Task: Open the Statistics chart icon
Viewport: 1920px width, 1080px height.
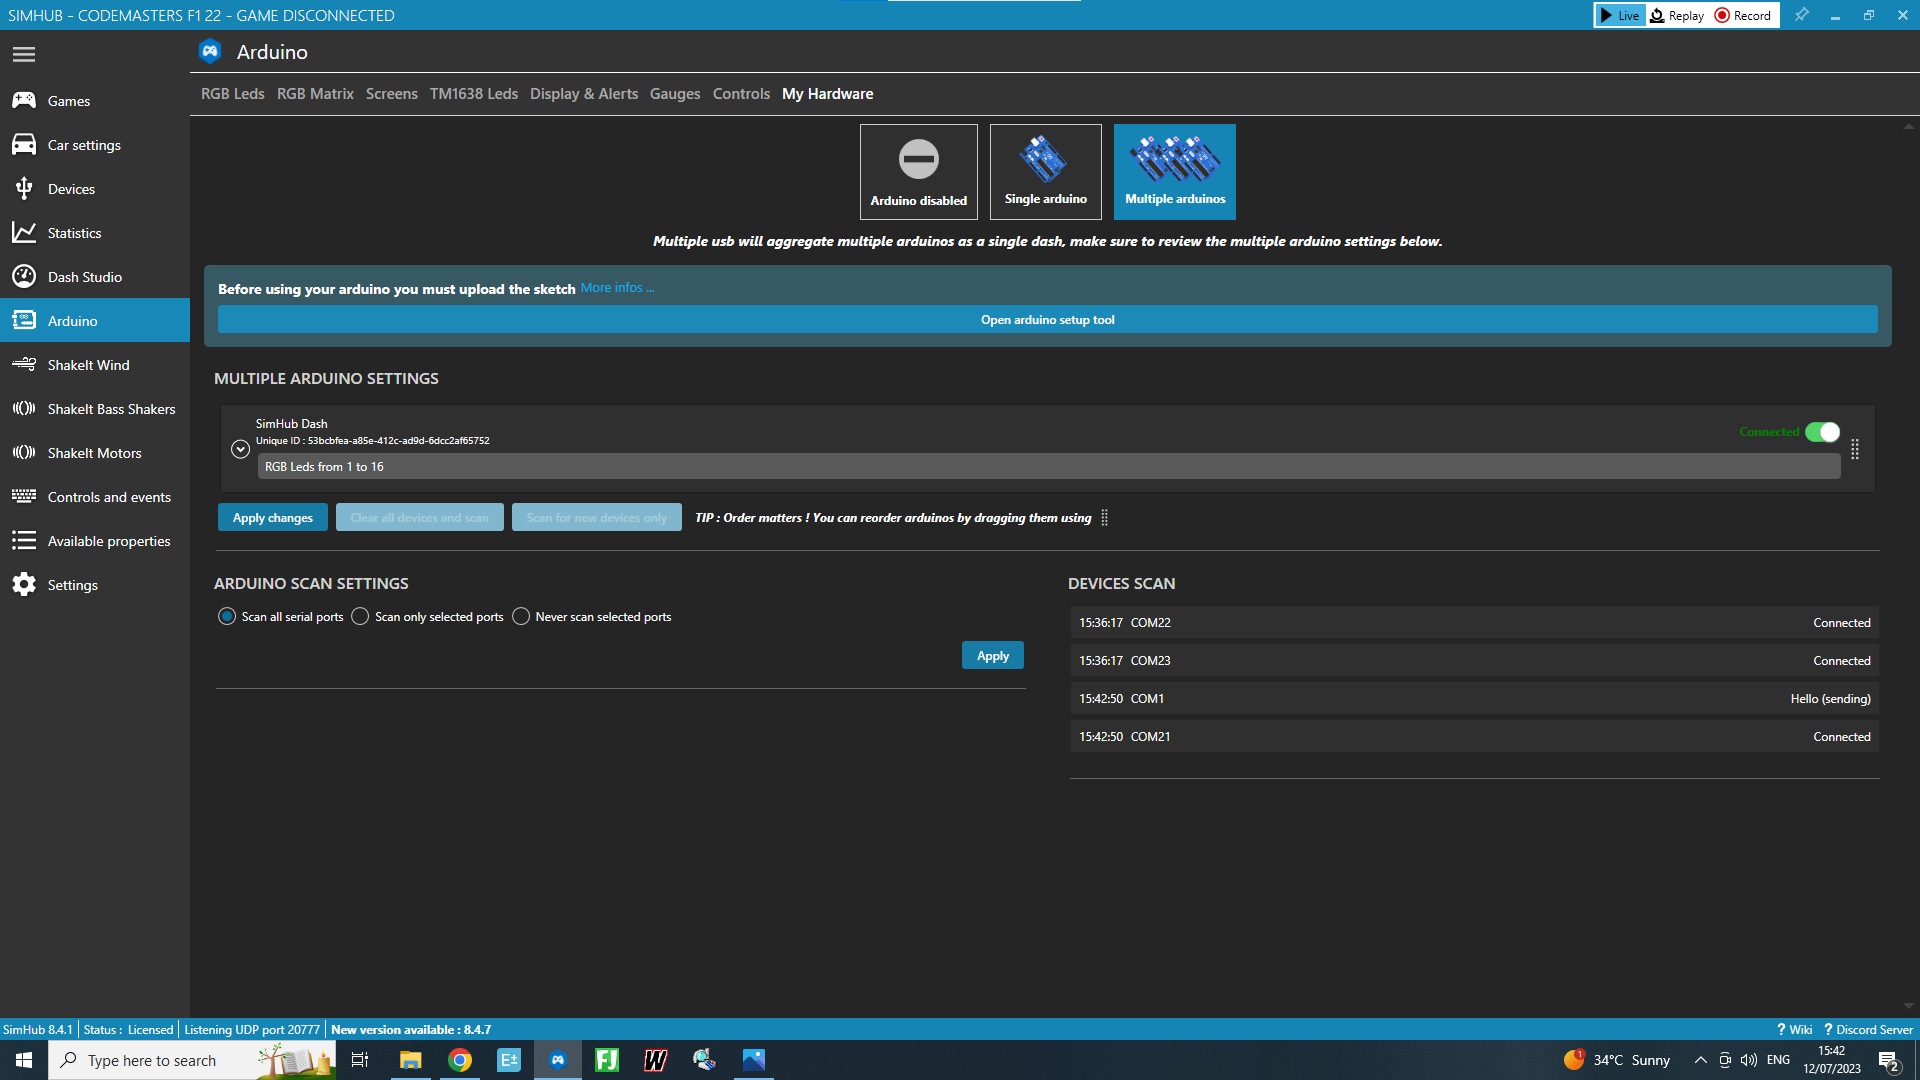Action: tap(24, 233)
